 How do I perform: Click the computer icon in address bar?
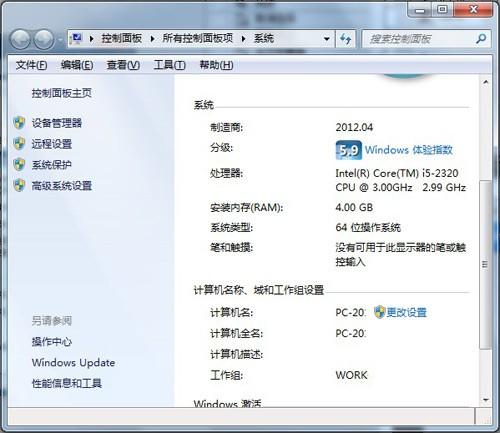pos(77,39)
